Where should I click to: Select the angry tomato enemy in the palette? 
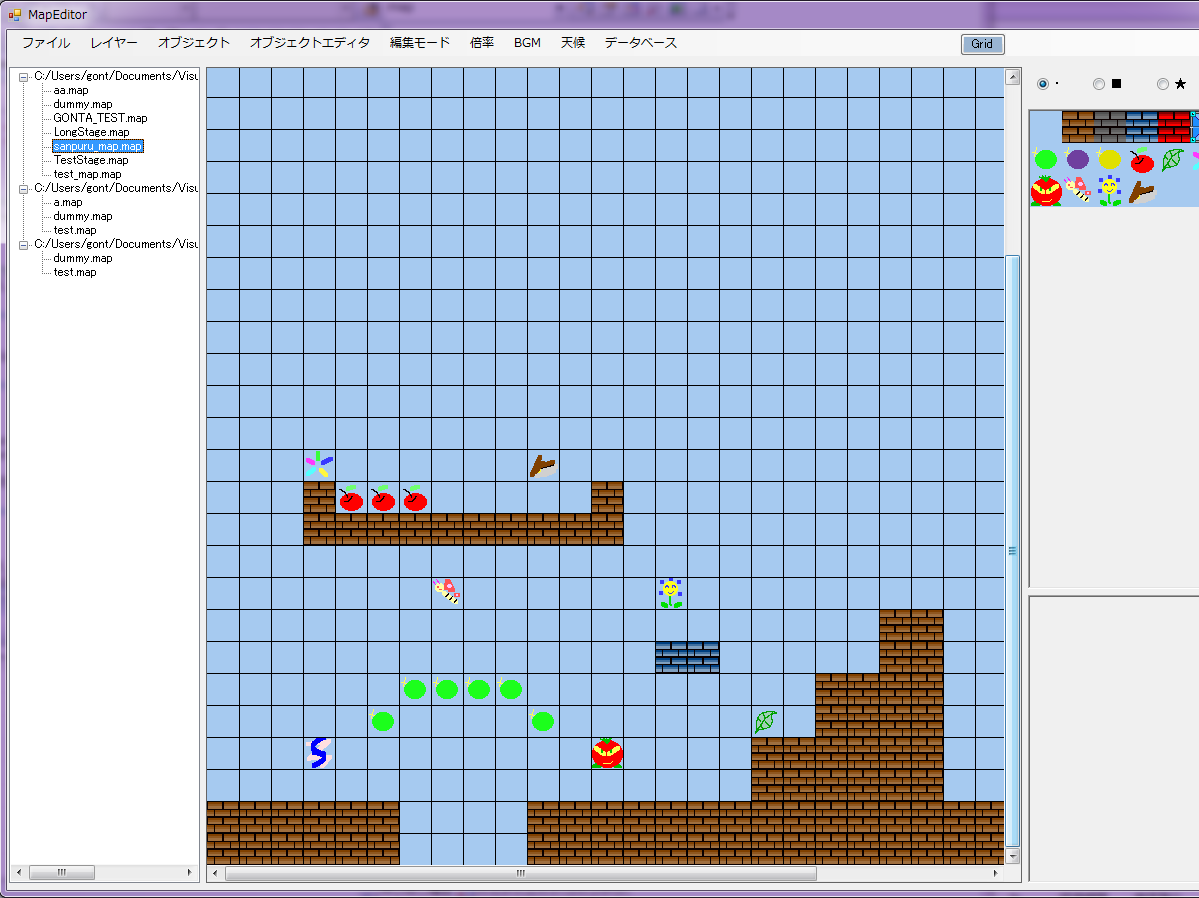click(x=1045, y=190)
